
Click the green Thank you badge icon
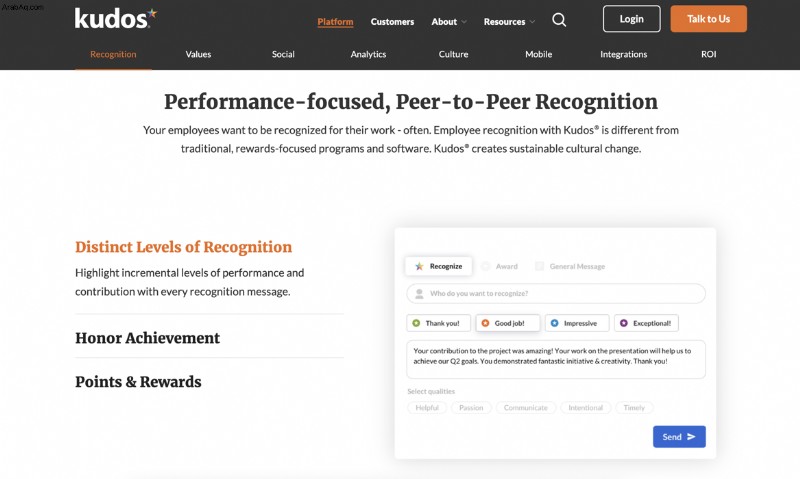[x=416, y=323]
